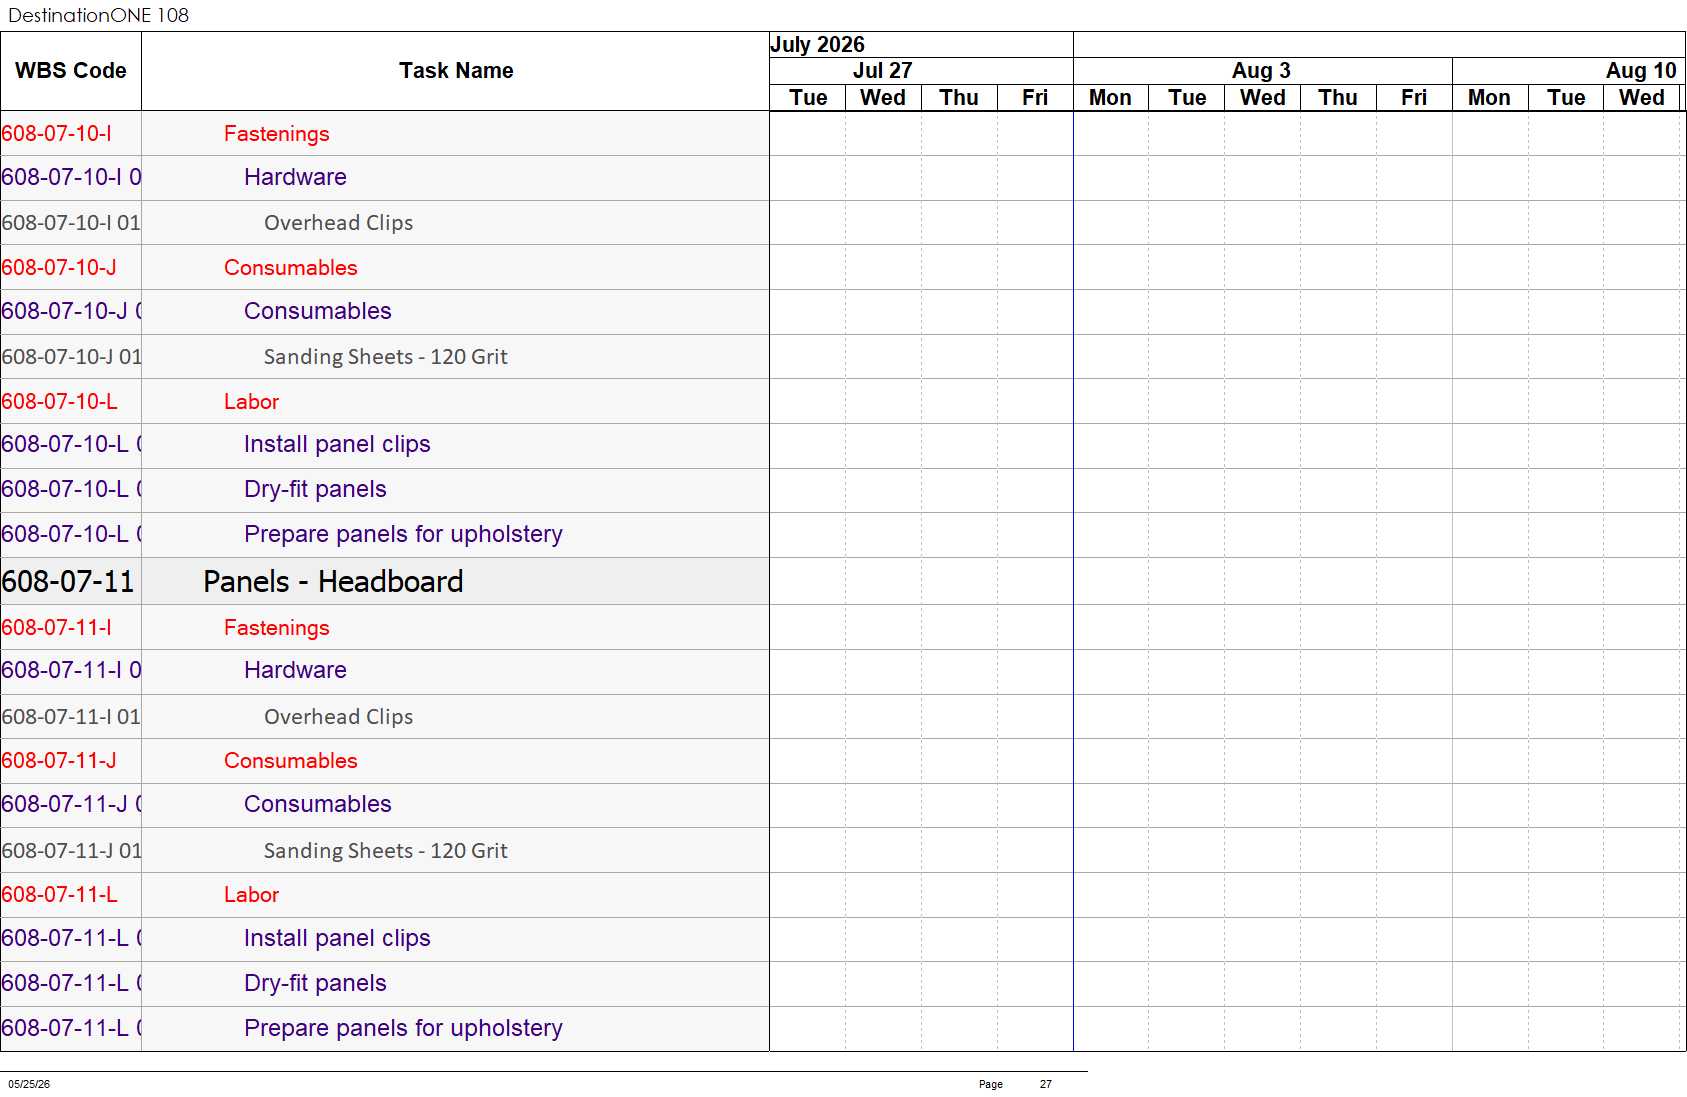Viewport: 1687px width, 1097px height.
Task: Select the WBS code cell 608-07-11
Action: click(71, 582)
